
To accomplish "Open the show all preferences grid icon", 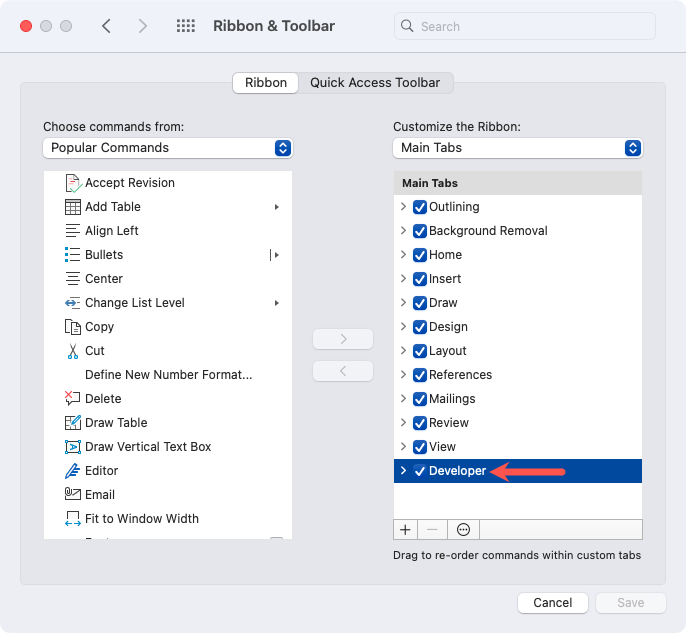I will pyautogui.click(x=185, y=26).
